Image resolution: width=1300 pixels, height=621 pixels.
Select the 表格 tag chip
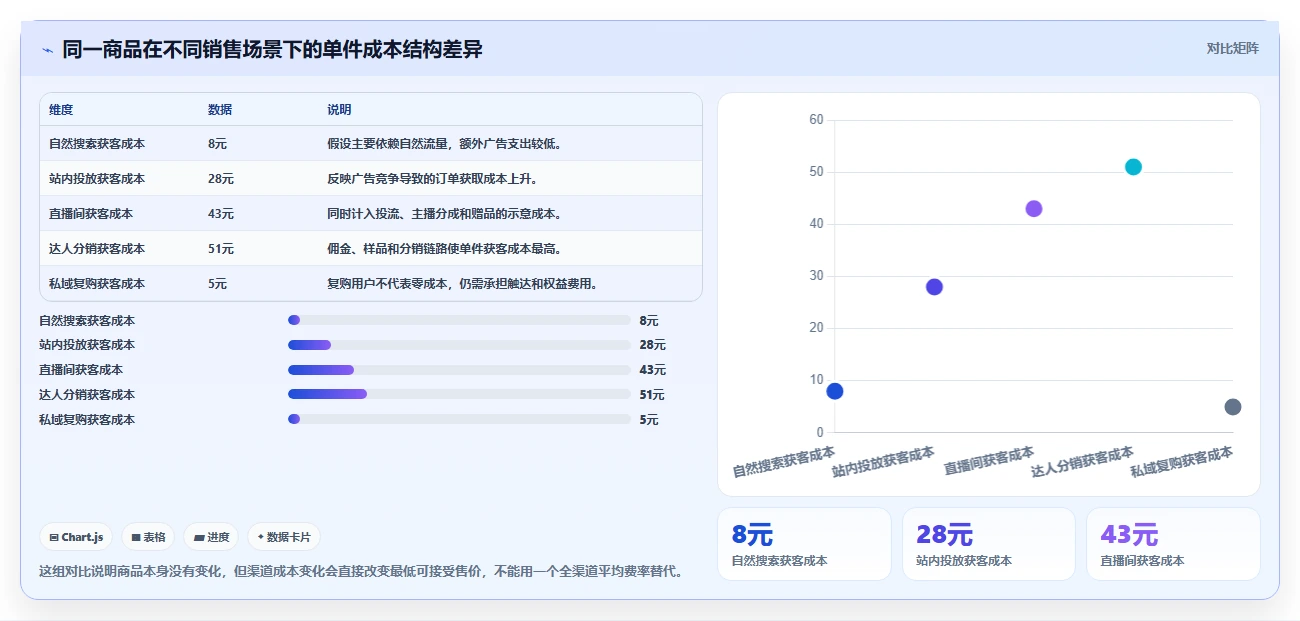pyautogui.click(x=148, y=537)
